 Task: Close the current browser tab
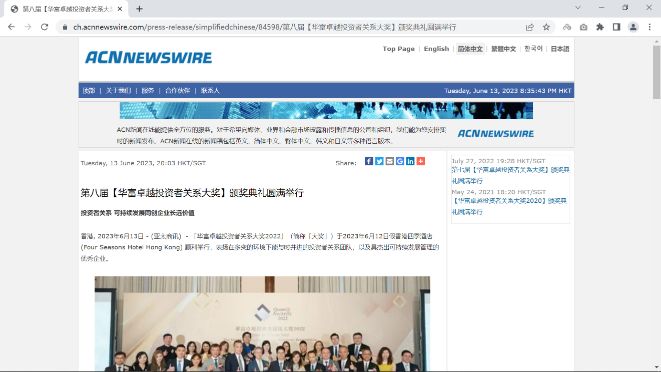pos(120,9)
